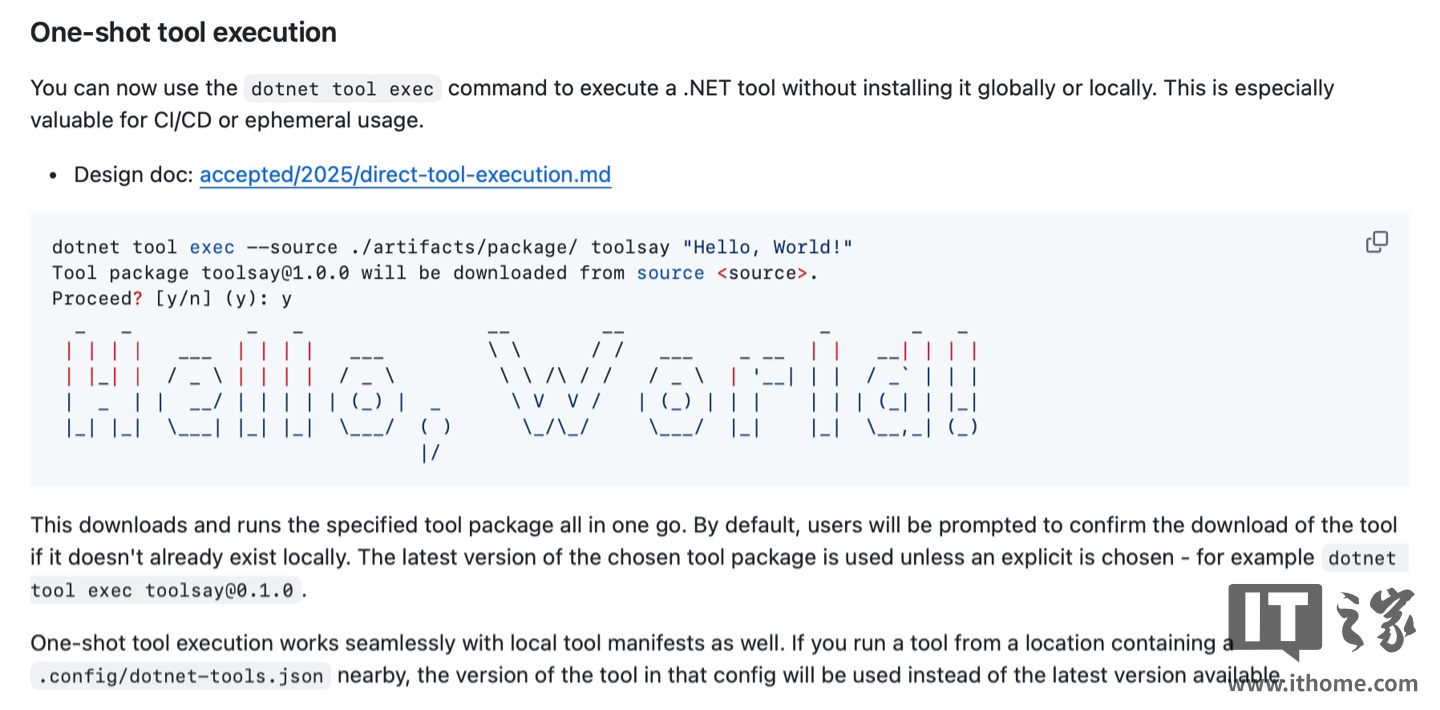Open the direct-tool-execution.md design doc link
This screenshot has height=710, width=1440.
tap(405, 175)
